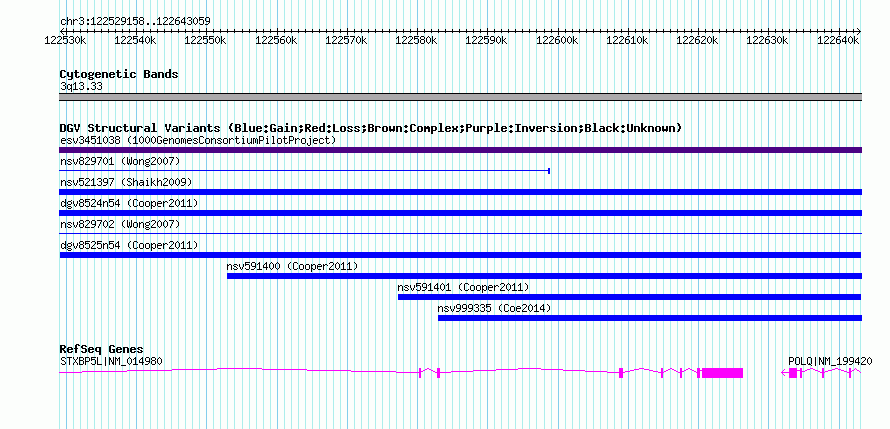The width and height of the screenshot is (890, 429).
Task: Select the dgv8524n54 (Cooper2011) label
Action: point(129,203)
